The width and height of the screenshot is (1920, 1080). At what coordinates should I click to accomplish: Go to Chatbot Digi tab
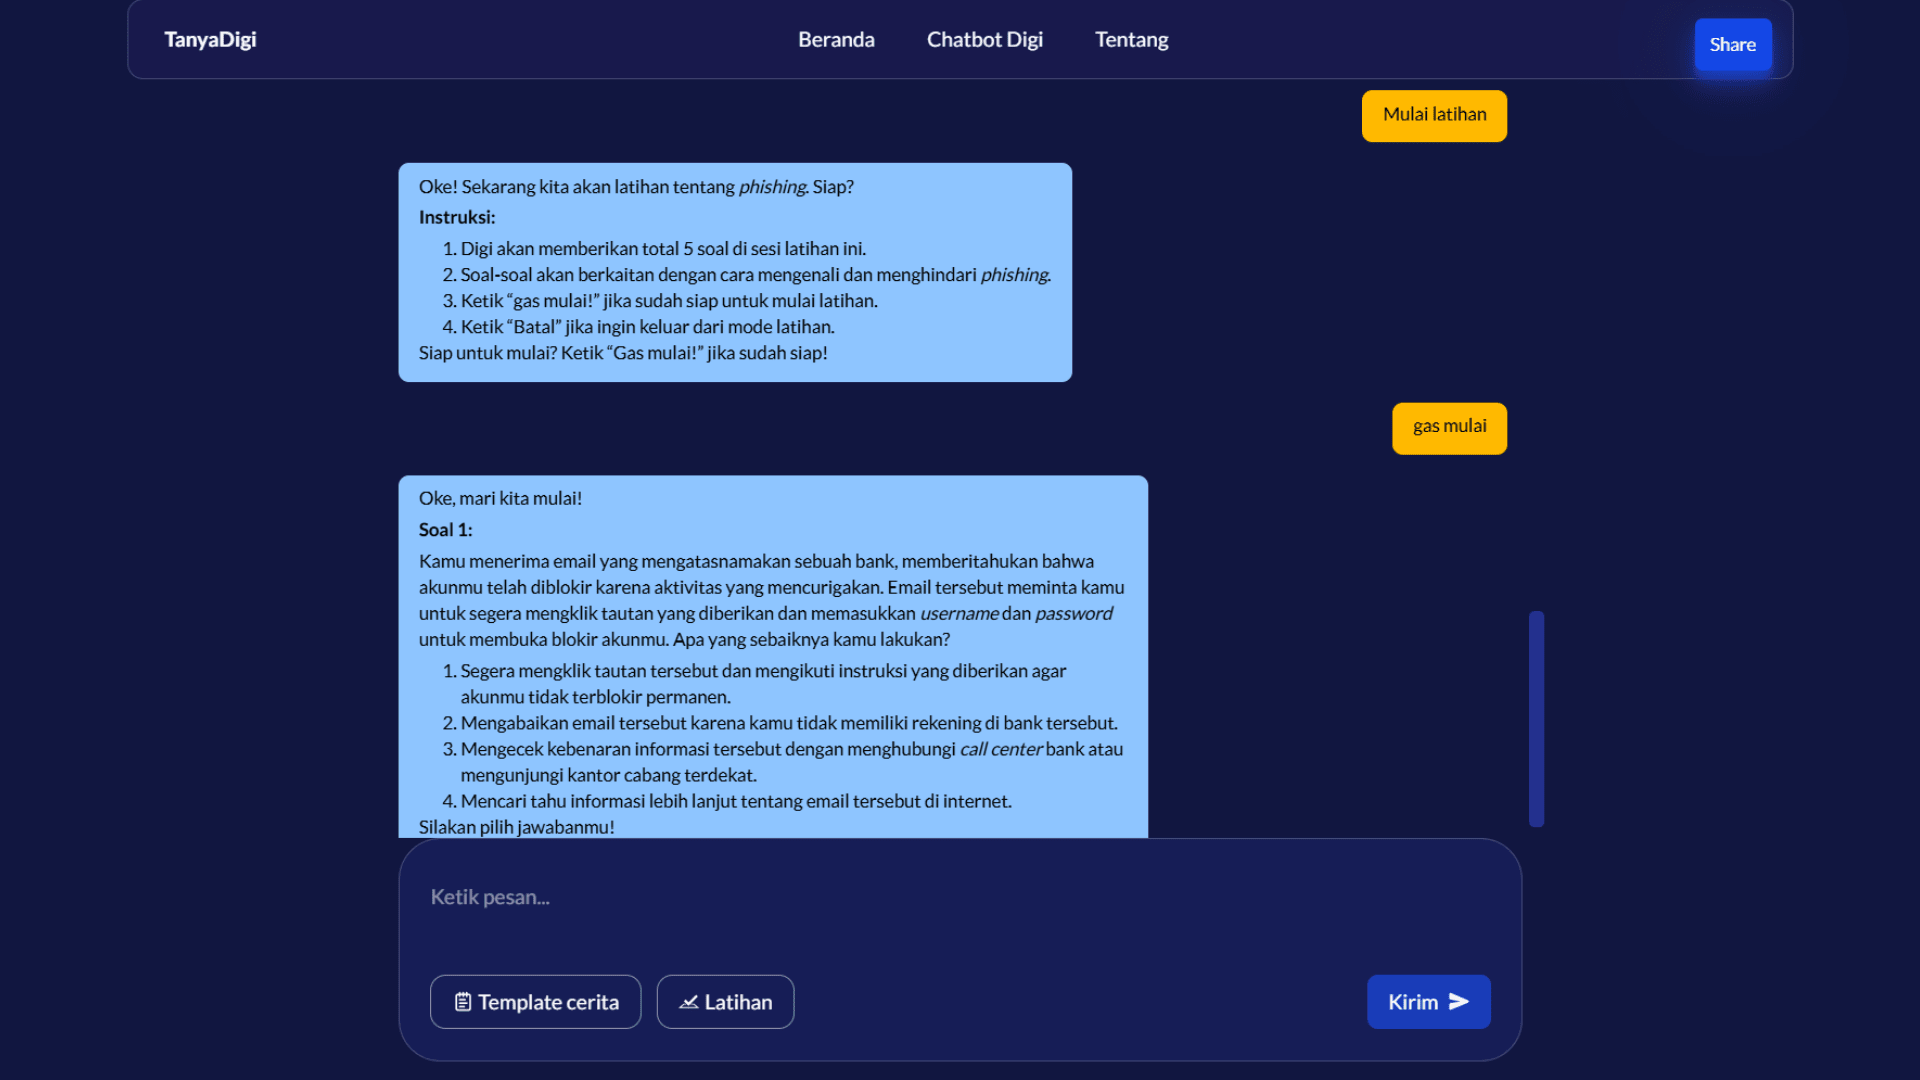[984, 40]
